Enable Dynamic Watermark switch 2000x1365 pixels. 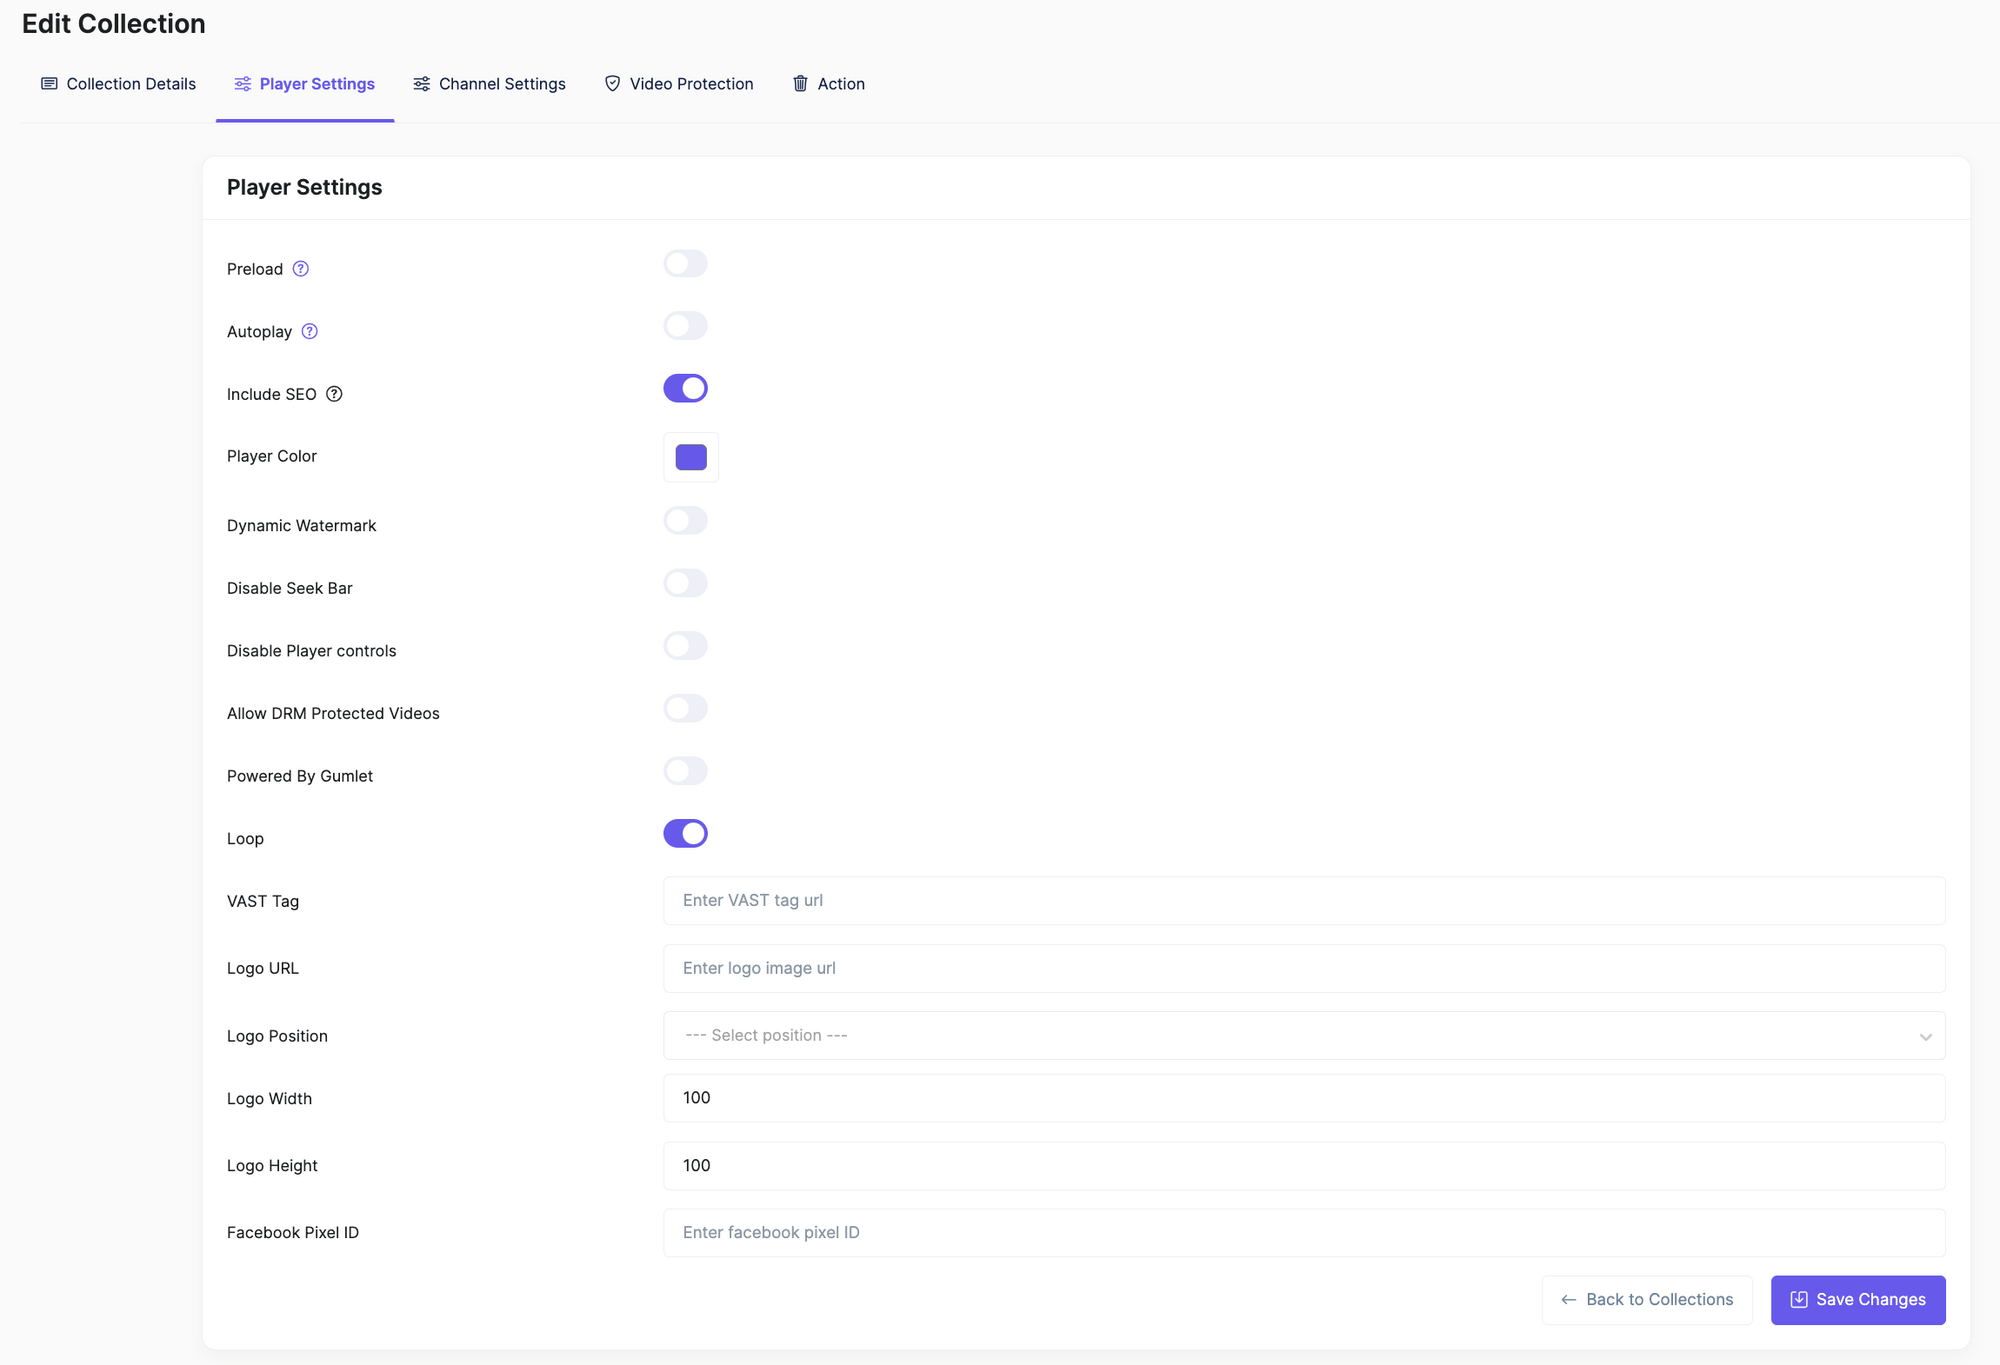(x=685, y=521)
